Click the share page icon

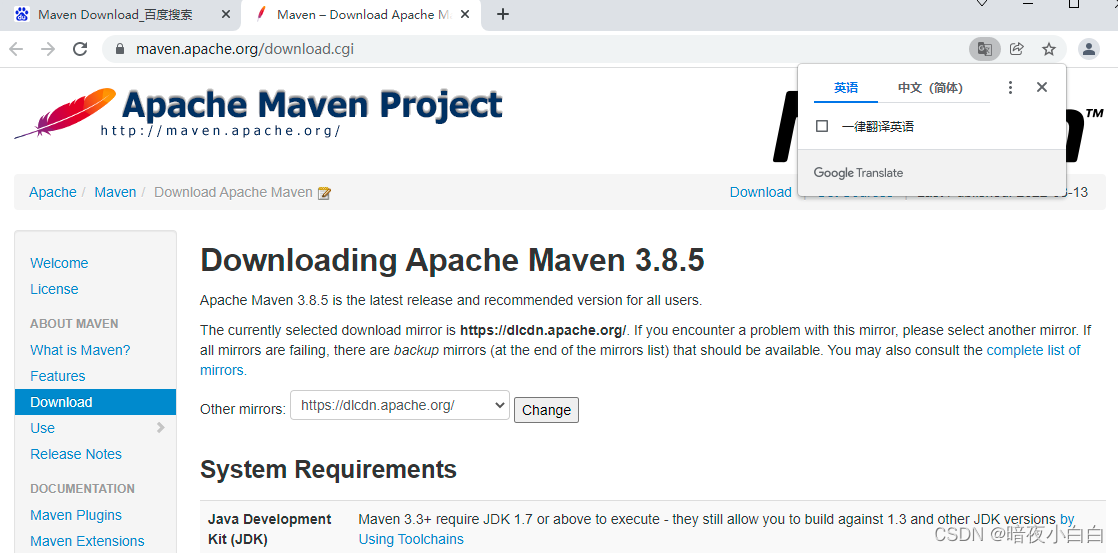1017,49
